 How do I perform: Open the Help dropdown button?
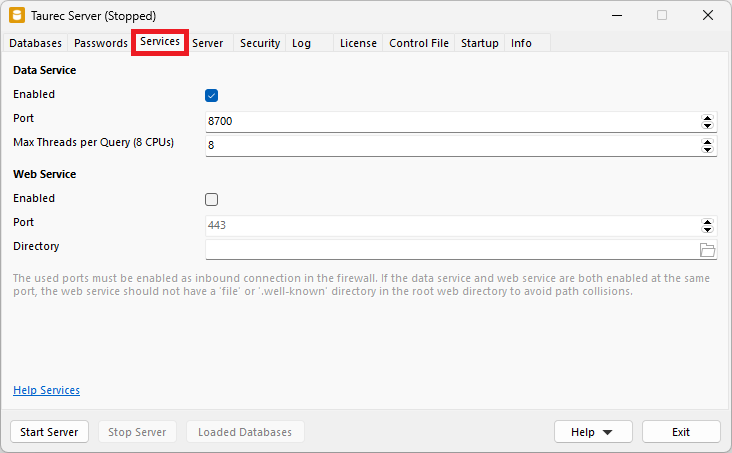593,432
